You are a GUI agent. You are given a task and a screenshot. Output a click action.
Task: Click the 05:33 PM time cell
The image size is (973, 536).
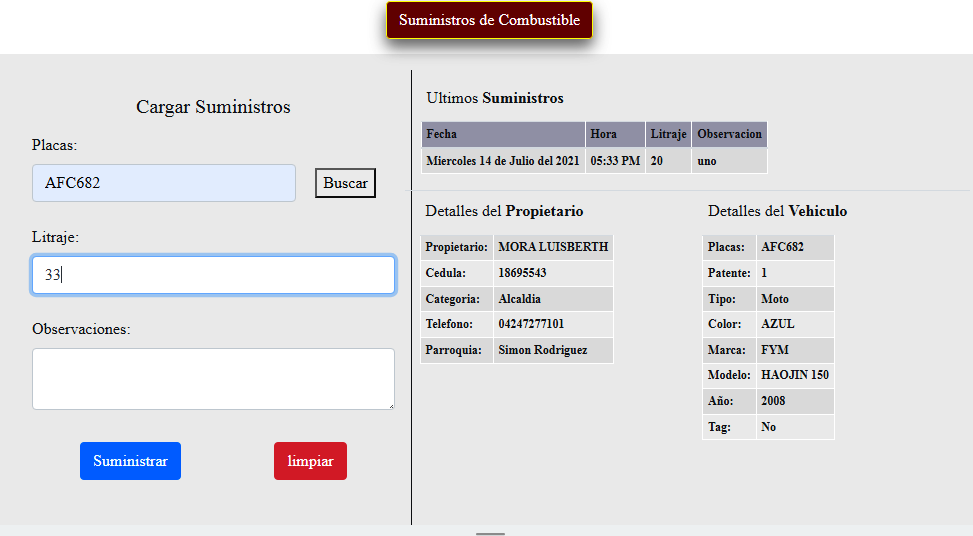point(614,160)
